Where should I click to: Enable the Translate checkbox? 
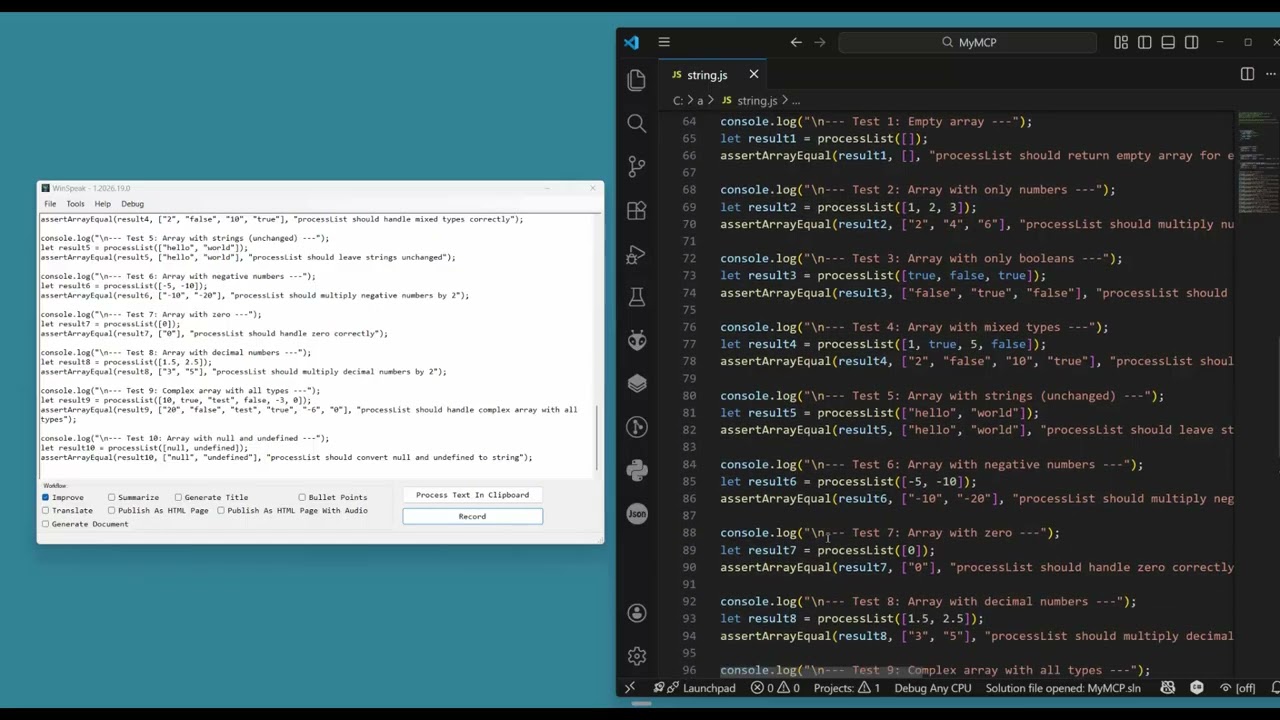click(x=45, y=510)
